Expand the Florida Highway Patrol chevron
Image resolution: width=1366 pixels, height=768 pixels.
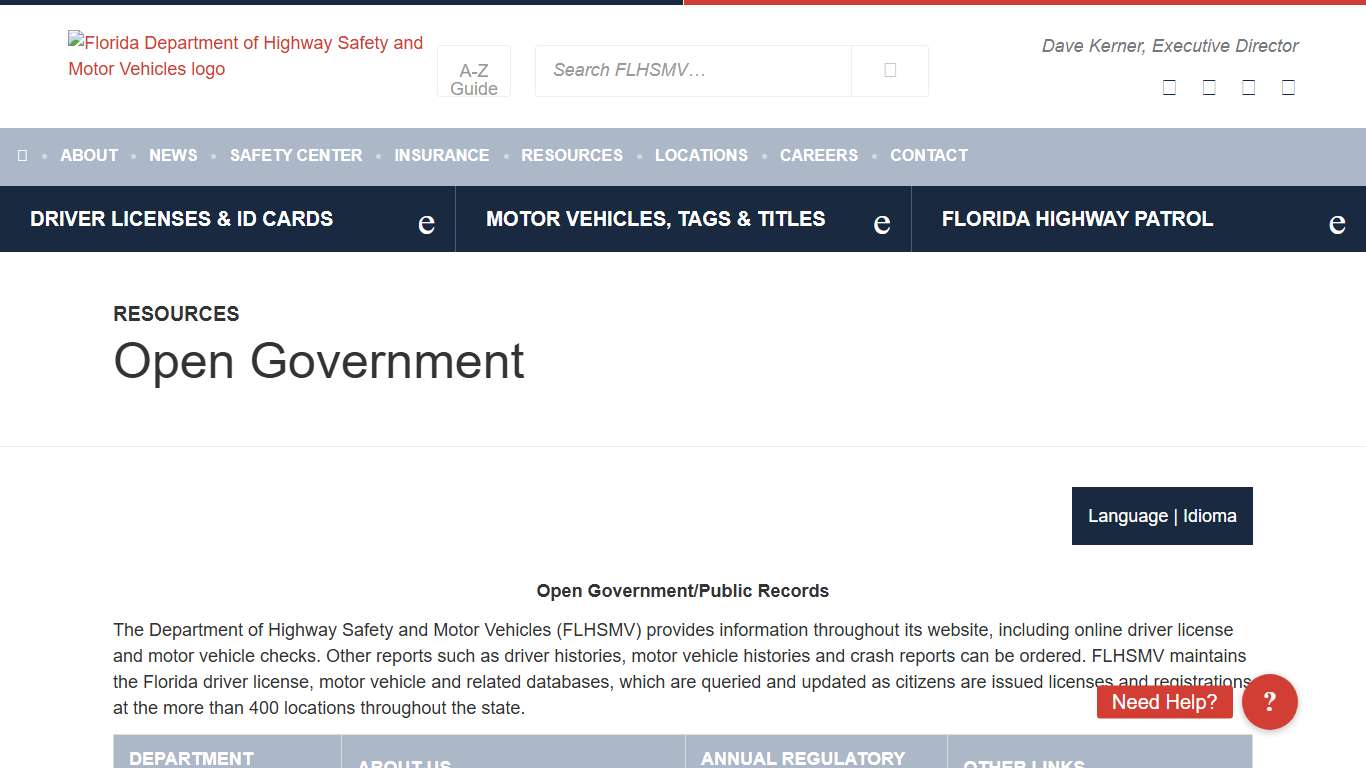coord(1337,222)
